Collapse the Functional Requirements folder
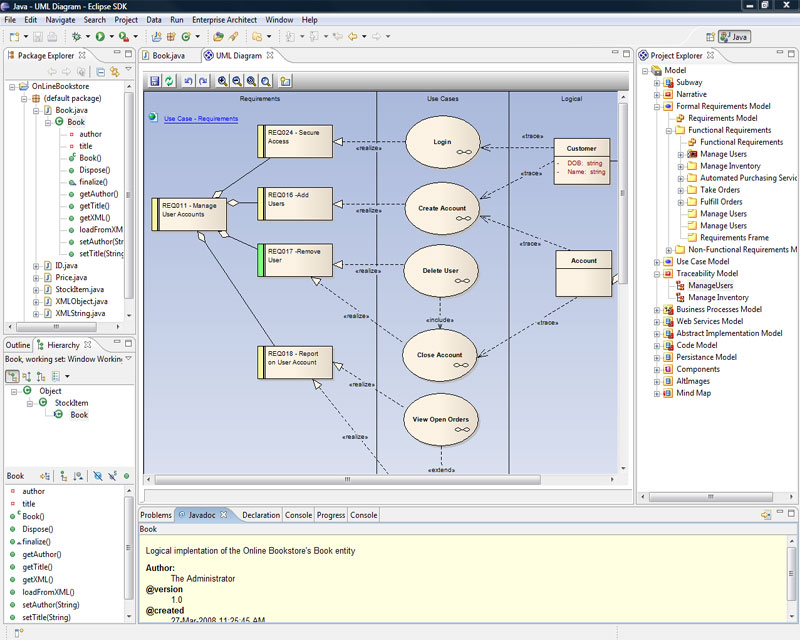Screen dimensions: 800x640 point(668,130)
